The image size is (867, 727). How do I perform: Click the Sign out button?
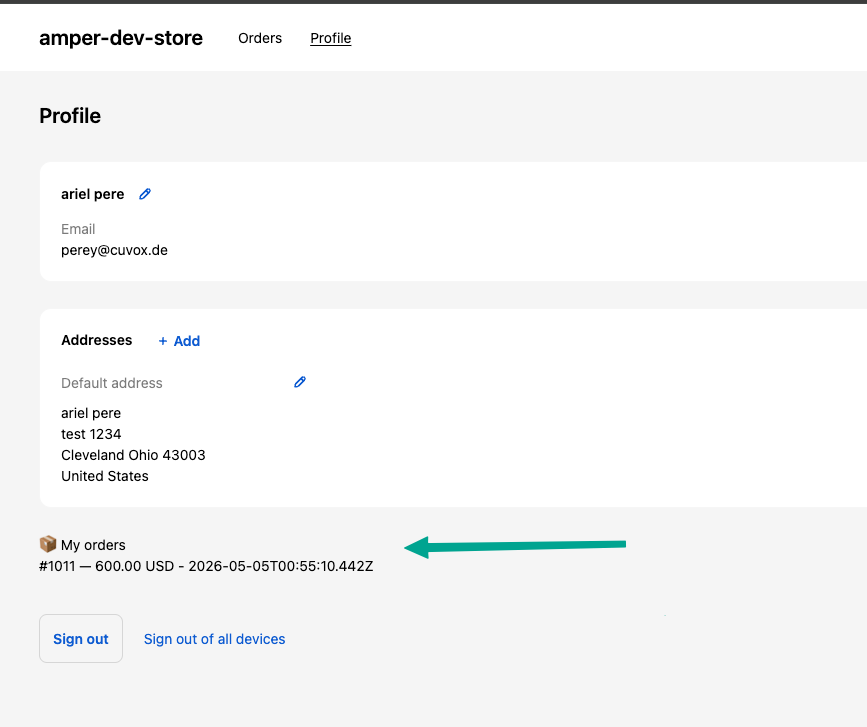tap(81, 639)
